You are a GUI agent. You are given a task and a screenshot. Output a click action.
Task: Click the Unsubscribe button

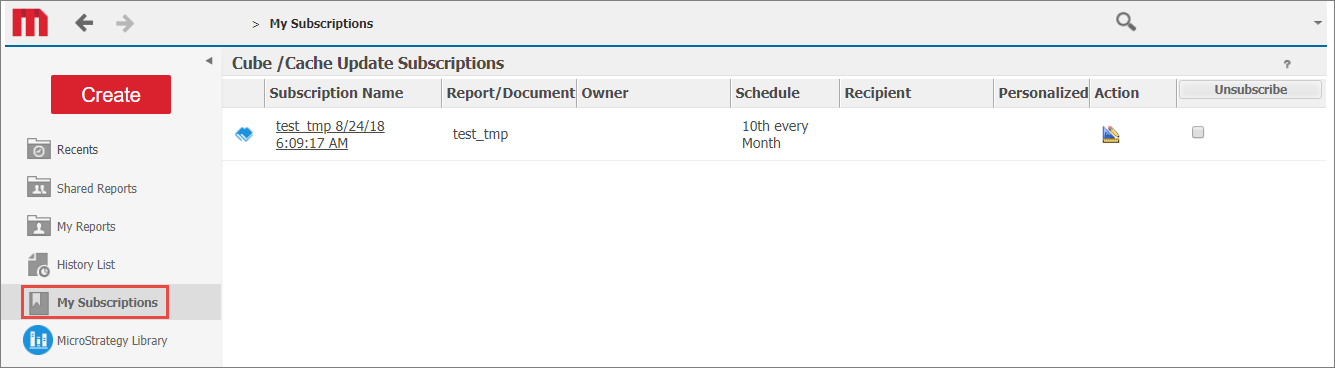[1250, 90]
